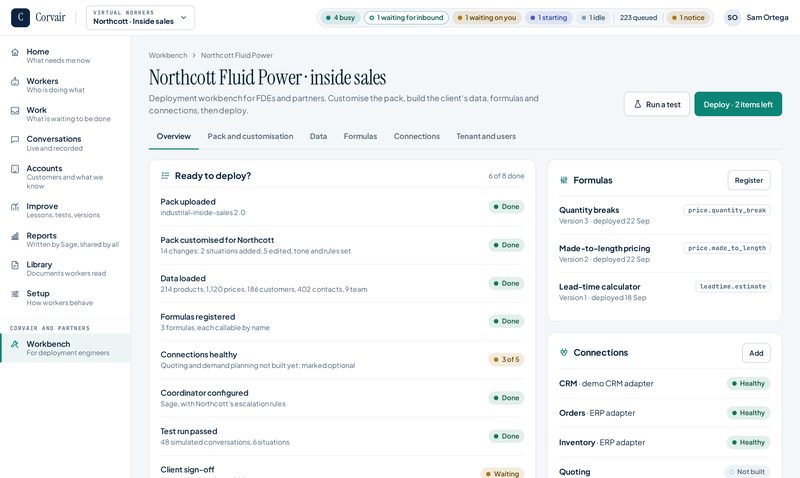Open the Home sidebar icon
Screen dimensions: 800x478
(15, 52)
